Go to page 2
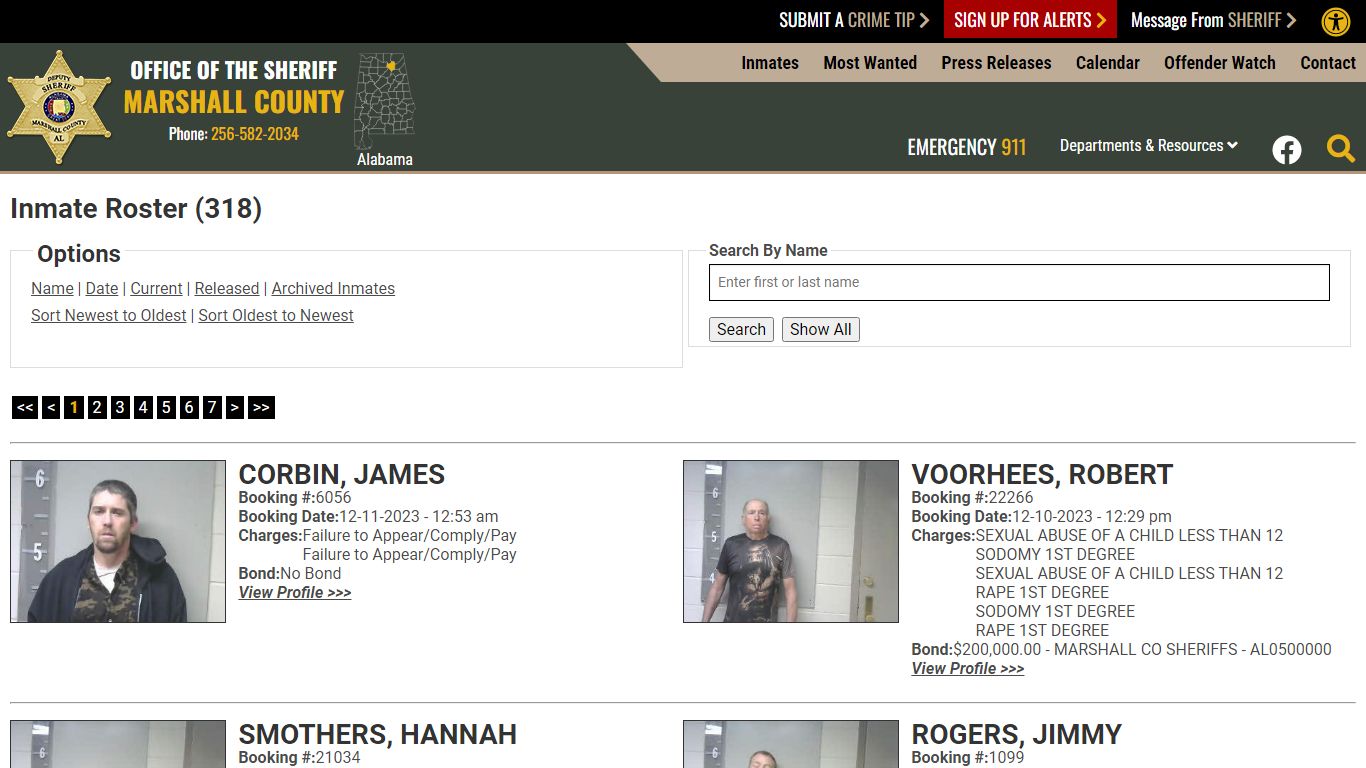This screenshot has height=768, width=1366. pyautogui.click(x=97, y=407)
